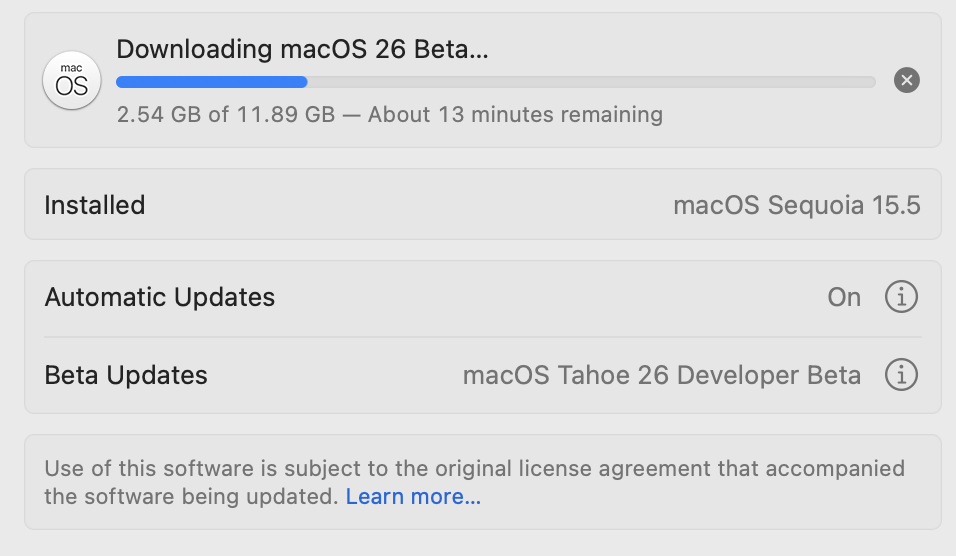The width and height of the screenshot is (956, 556).
Task: Select the "Automatic Updates" label
Action: [x=160, y=297]
